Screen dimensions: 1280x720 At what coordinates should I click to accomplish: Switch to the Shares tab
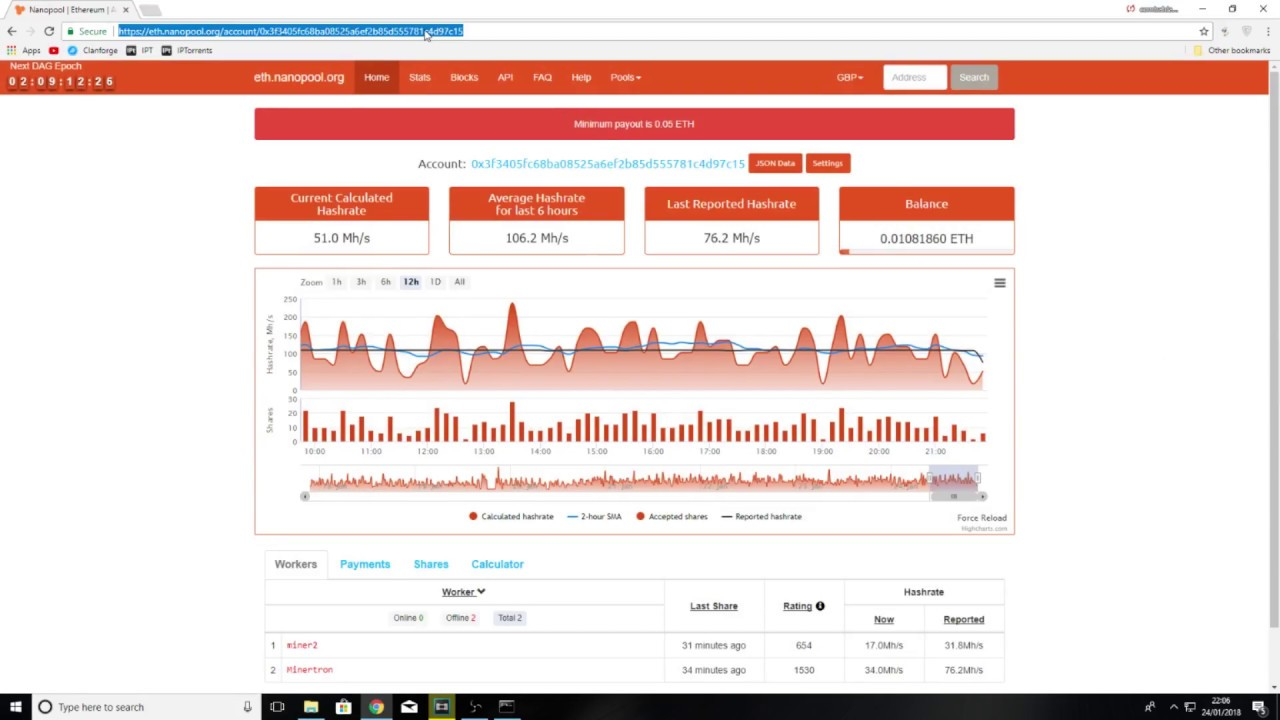tap(431, 564)
